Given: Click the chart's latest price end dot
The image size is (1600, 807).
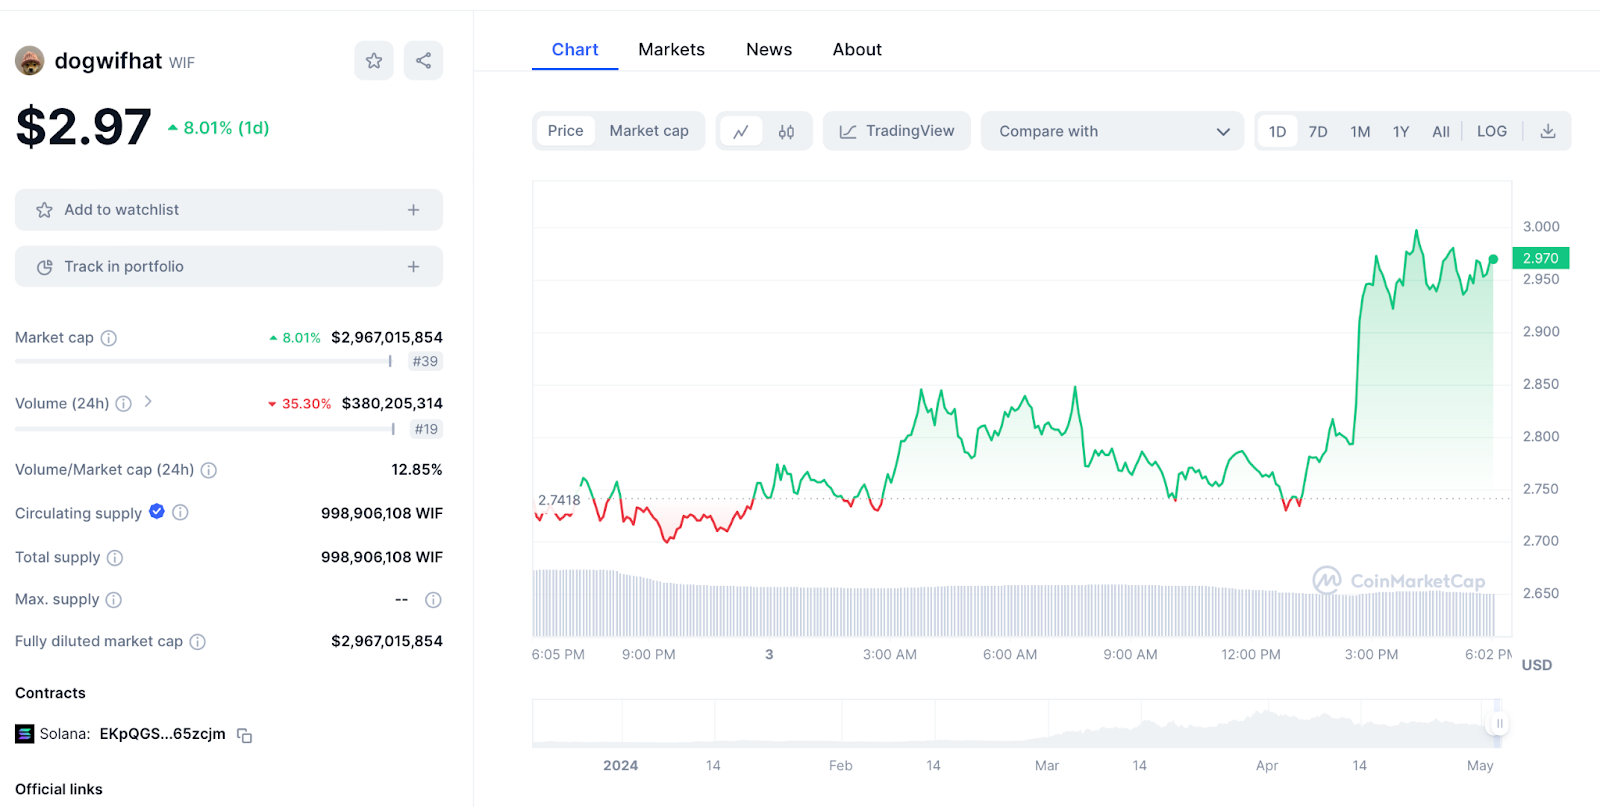Looking at the screenshot, I should [1493, 259].
